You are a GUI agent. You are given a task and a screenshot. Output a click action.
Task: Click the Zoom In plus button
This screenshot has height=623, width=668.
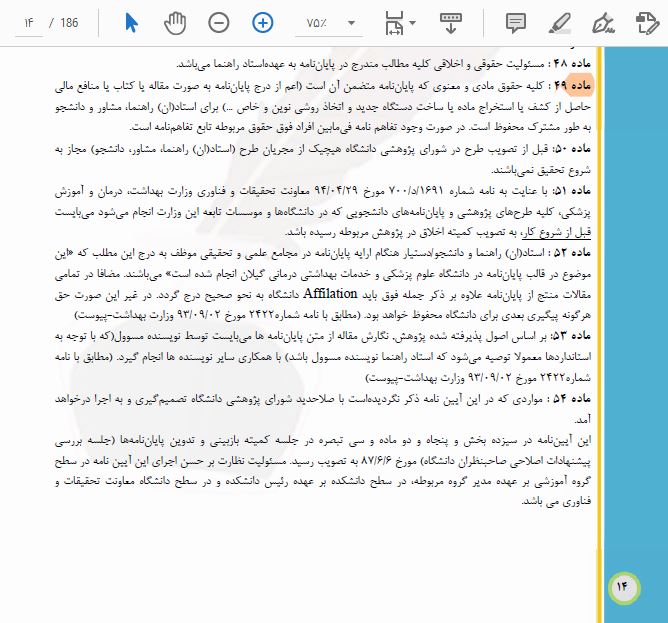pyautogui.click(x=263, y=22)
